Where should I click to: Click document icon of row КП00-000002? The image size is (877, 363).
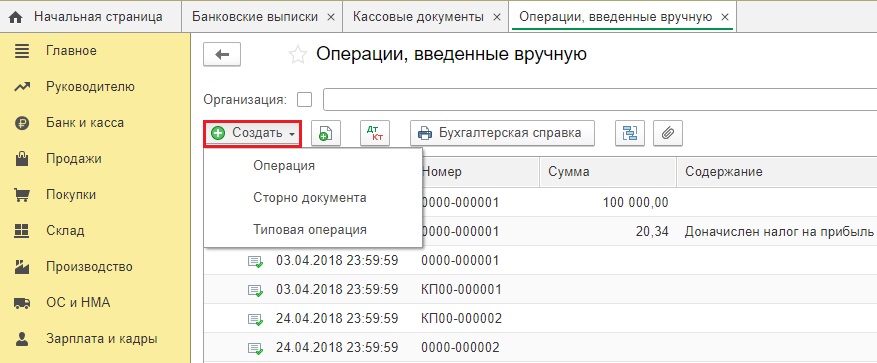[256, 319]
